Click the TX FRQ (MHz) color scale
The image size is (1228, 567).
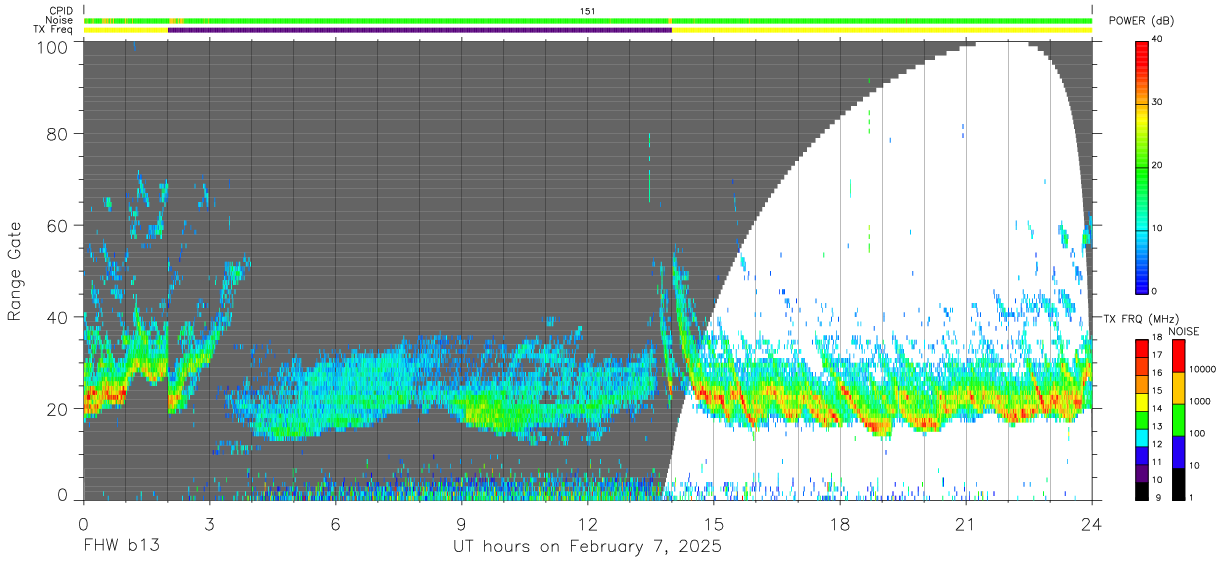[x=1142, y=419]
